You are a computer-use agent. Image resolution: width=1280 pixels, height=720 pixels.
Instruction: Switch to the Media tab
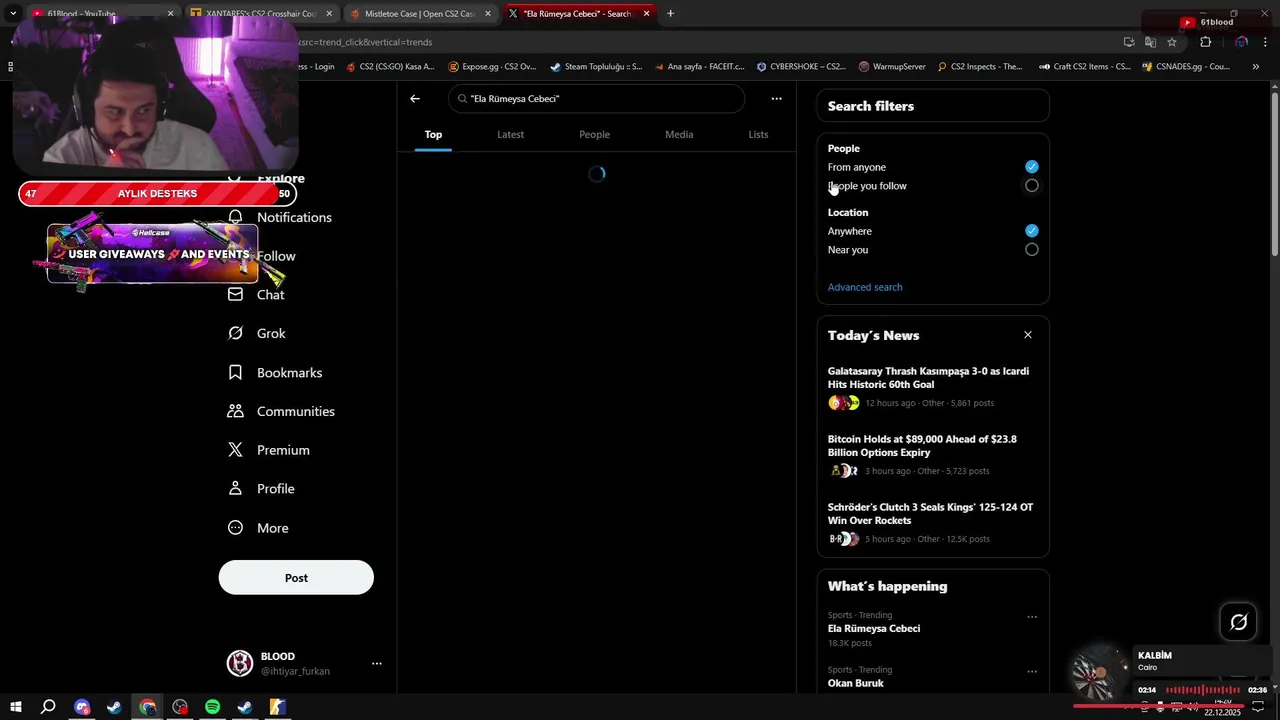point(679,134)
